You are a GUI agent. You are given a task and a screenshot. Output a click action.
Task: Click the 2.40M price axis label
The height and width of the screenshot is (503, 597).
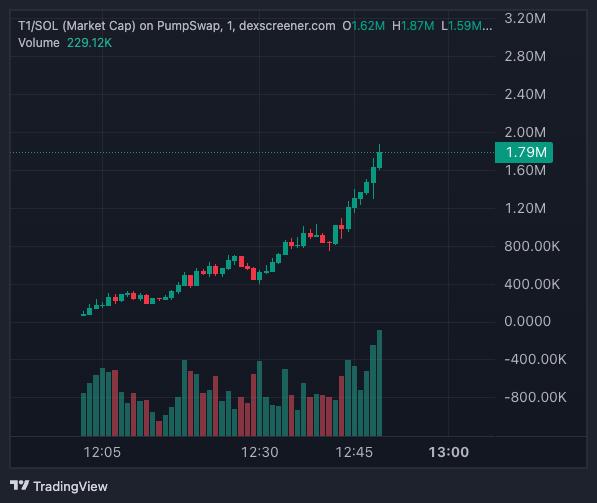click(x=525, y=94)
